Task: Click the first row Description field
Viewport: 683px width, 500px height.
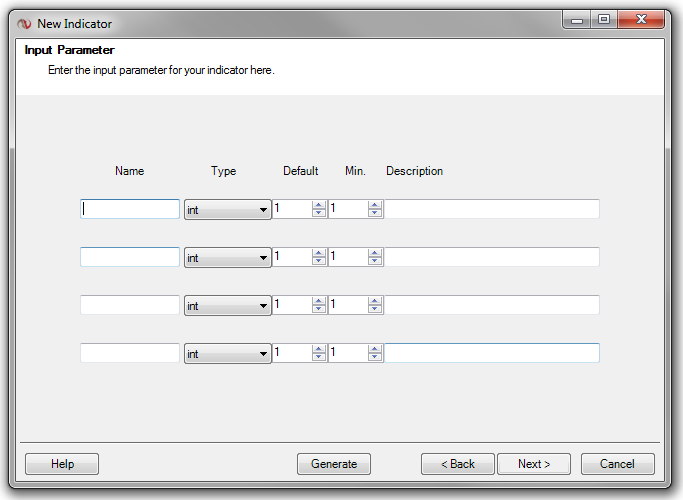Action: tap(492, 209)
